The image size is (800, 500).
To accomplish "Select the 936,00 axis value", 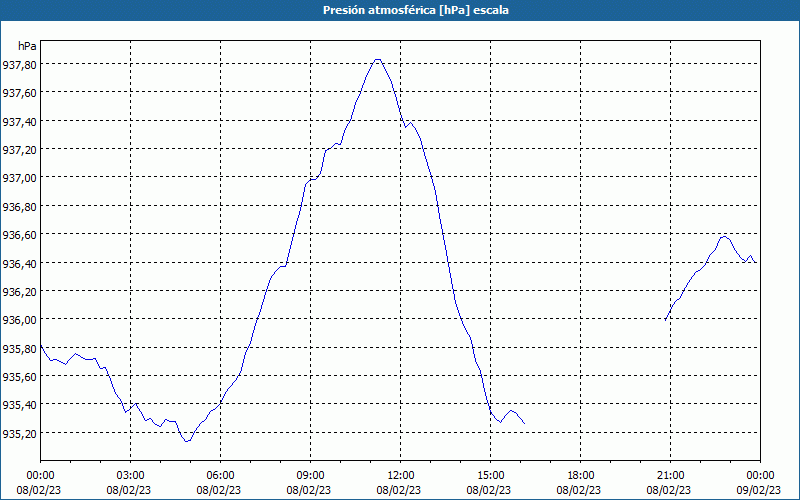I will point(19,319).
